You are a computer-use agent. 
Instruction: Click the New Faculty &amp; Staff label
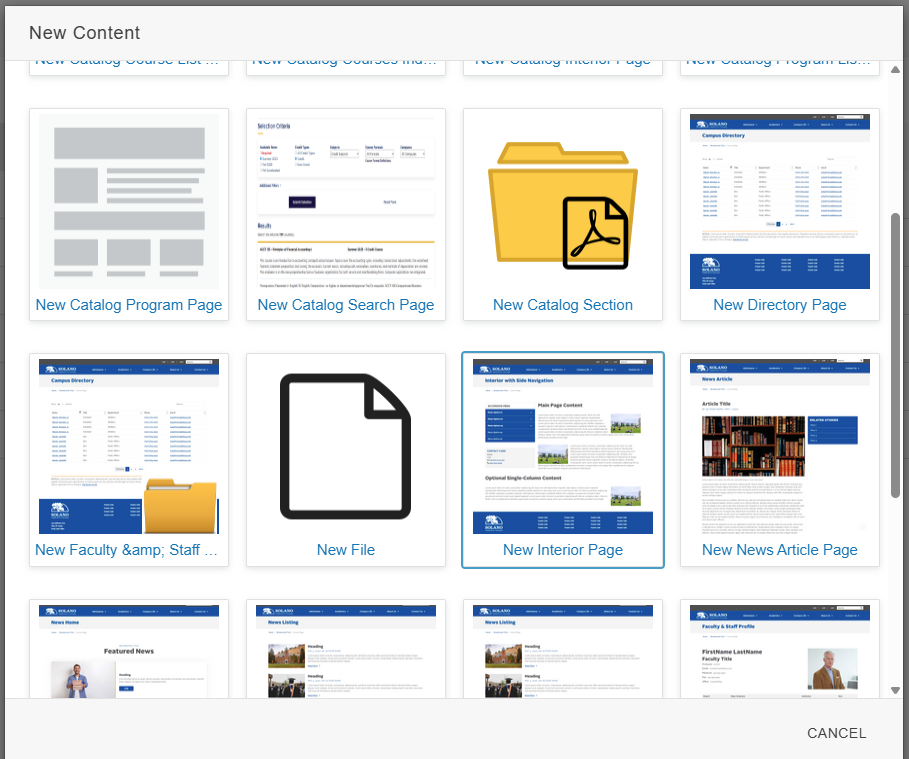(126, 550)
